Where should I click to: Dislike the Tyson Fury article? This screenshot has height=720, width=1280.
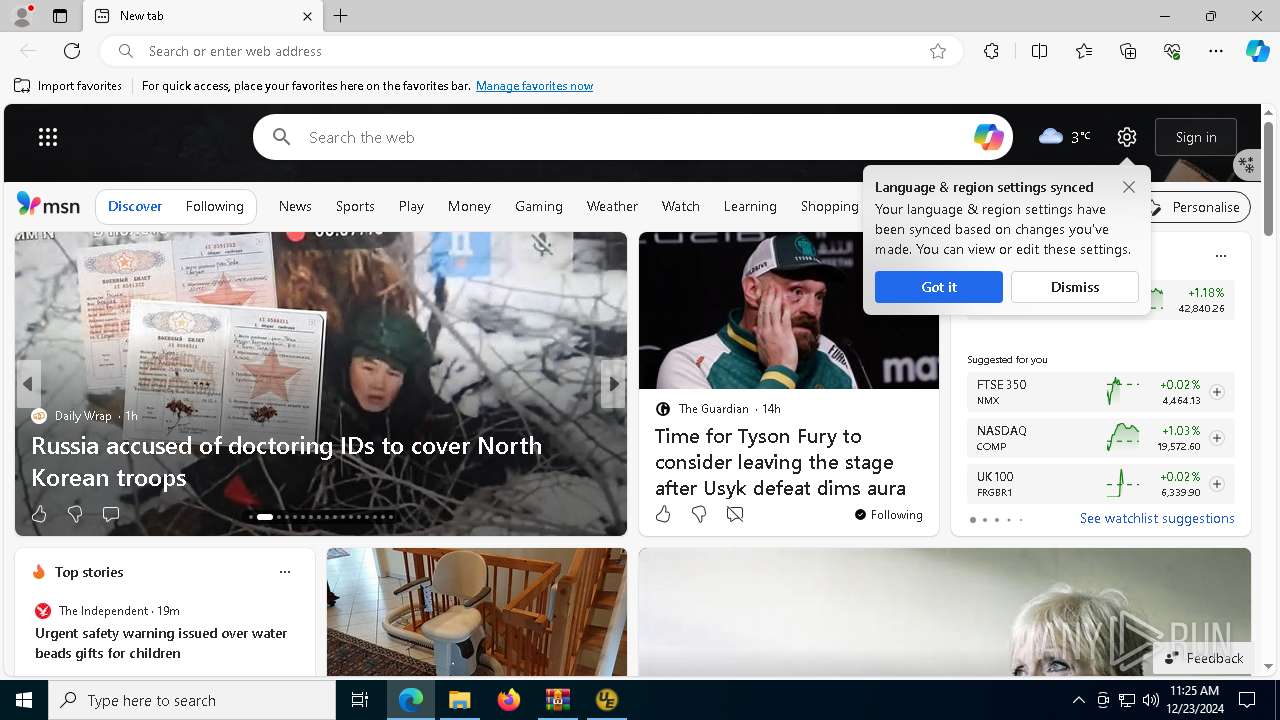tap(699, 514)
